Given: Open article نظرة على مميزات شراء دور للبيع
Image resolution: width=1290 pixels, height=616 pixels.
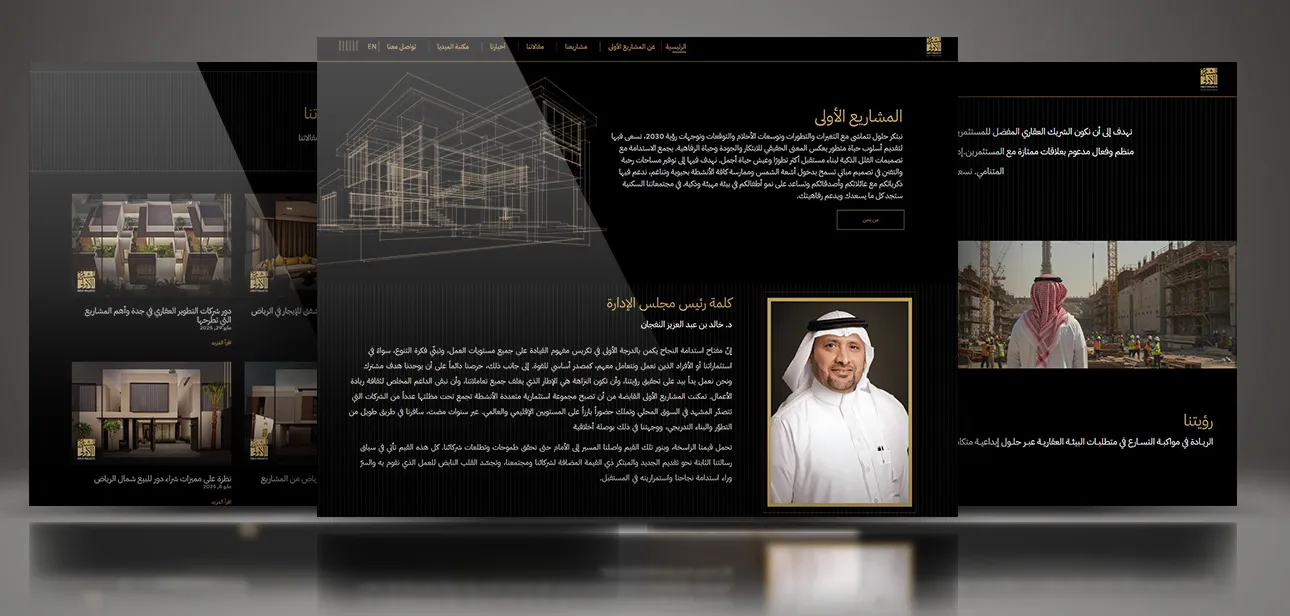Looking at the screenshot, I should click(x=162, y=479).
